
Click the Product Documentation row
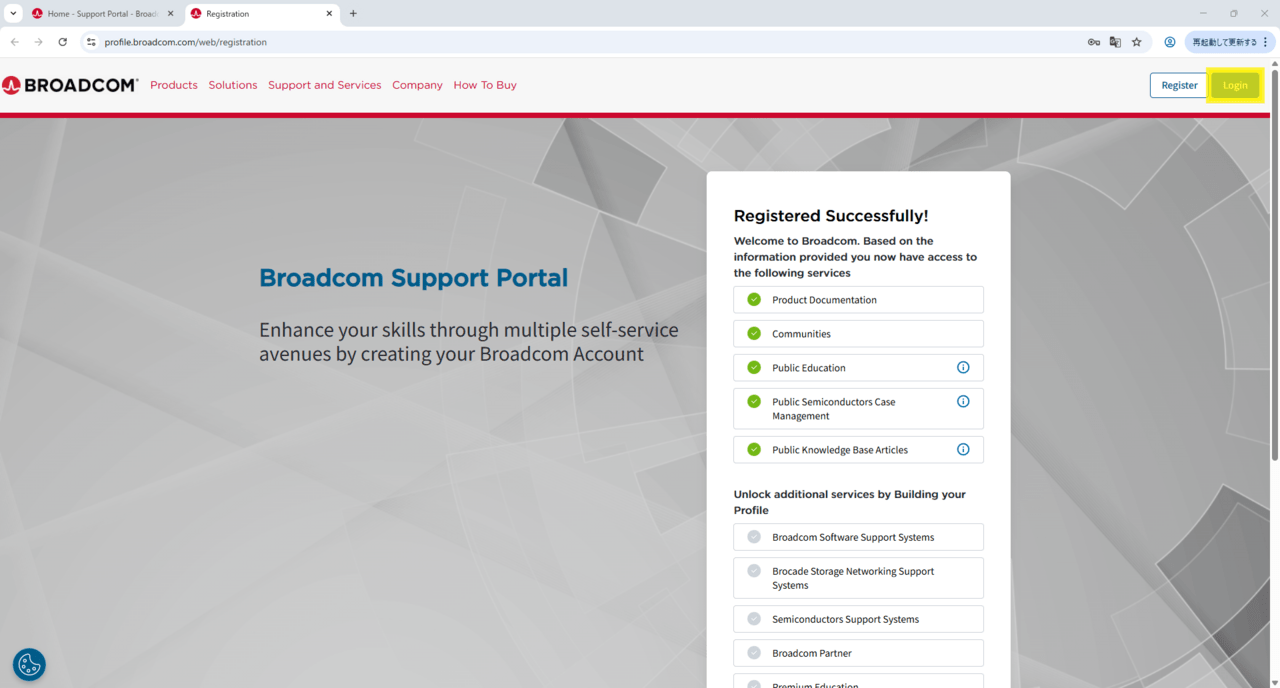tap(858, 300)
